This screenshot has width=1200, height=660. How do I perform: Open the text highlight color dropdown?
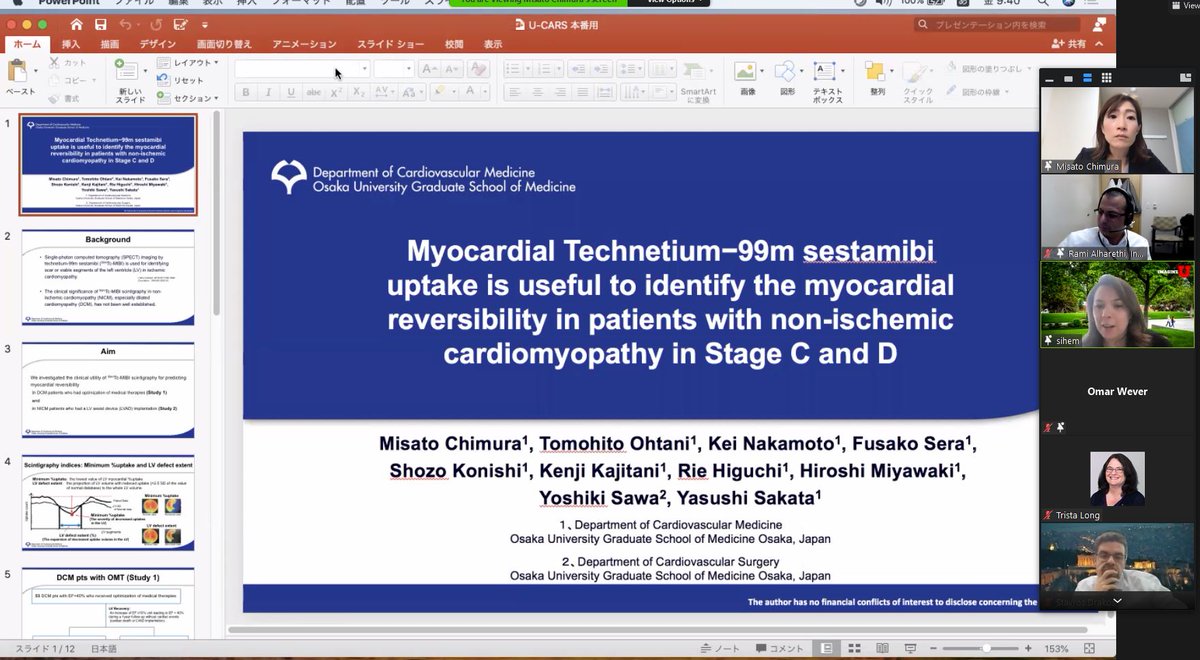point(456,92)
